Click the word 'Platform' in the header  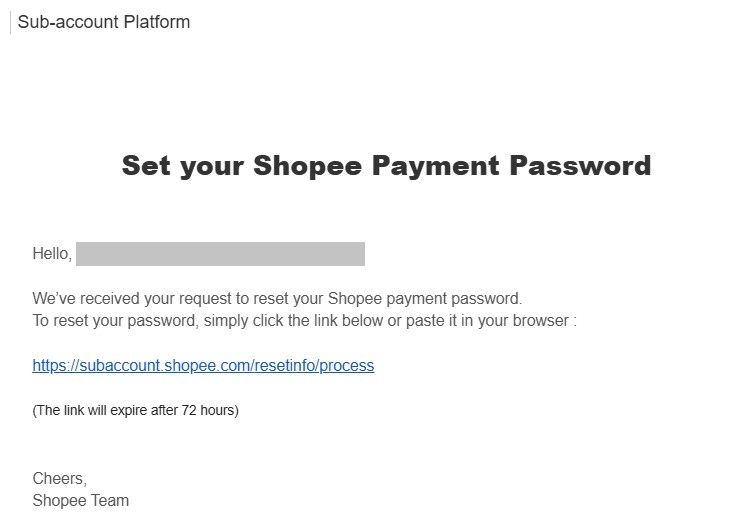[x=156, y=22]
